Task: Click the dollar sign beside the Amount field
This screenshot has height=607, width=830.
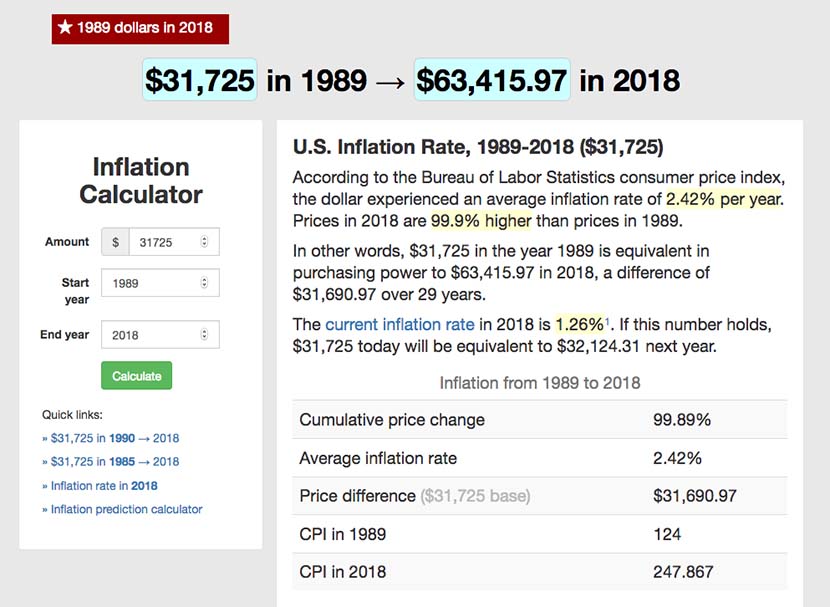Action: pos(116,242)
